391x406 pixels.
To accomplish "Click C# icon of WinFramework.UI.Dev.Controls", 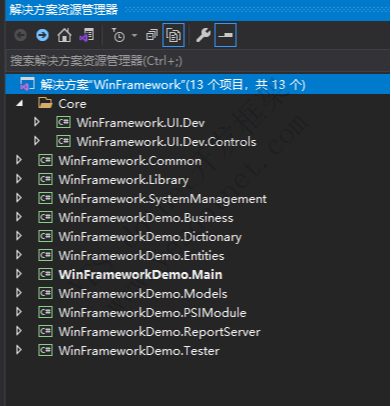I will 63,141.
